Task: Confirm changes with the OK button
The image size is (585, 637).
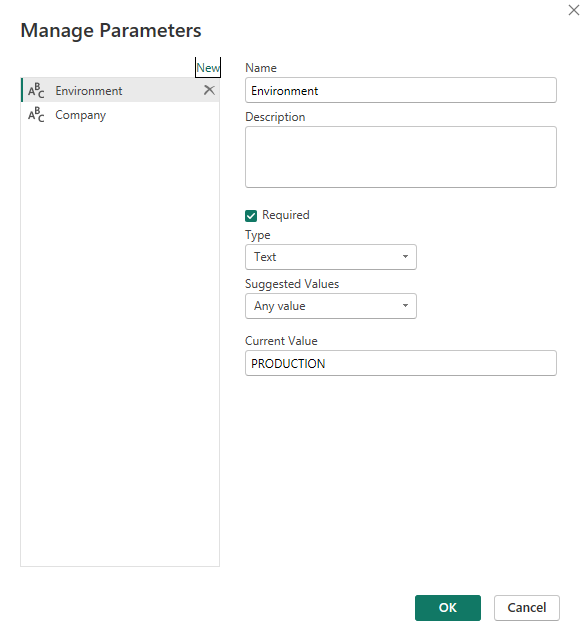Action: (x=448, y=608)
